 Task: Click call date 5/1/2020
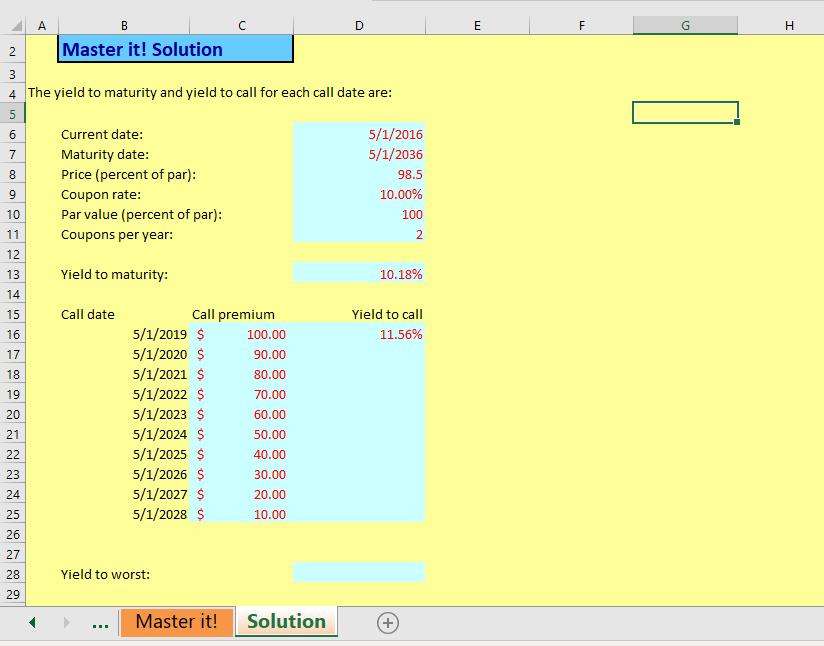[160, 354]
